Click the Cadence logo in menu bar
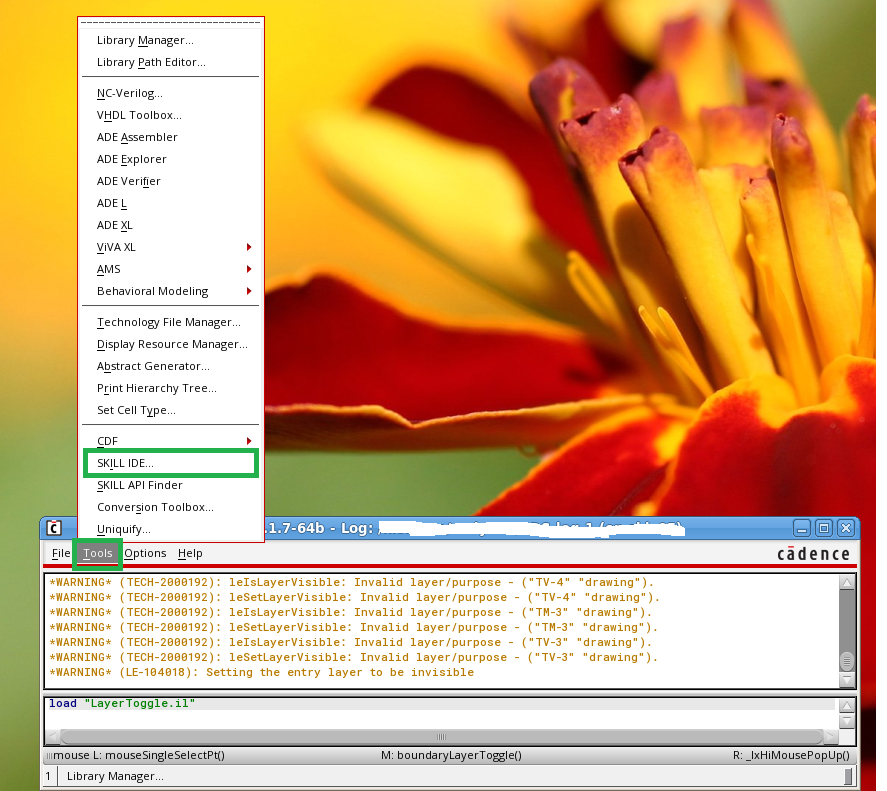Image resolution: width=887 pixels, height=791 pixels. 813,554
